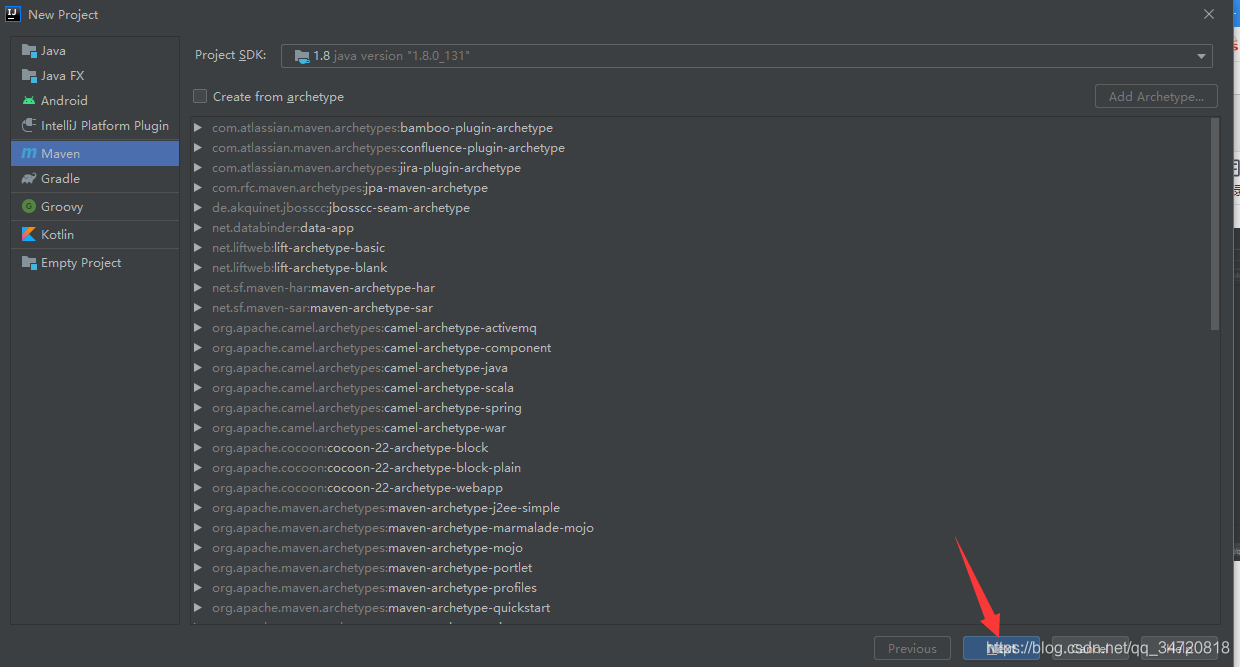The width and height of the screenshot is (1240, 667).
Task: Select cocoon-22-archetype-block-plain row
Action: (700, 468)
